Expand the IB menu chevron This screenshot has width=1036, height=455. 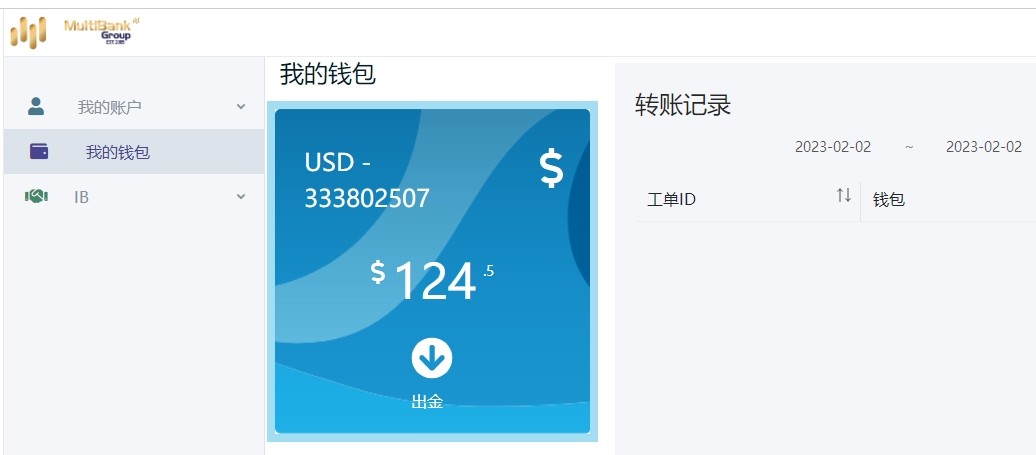click(241, 196)
